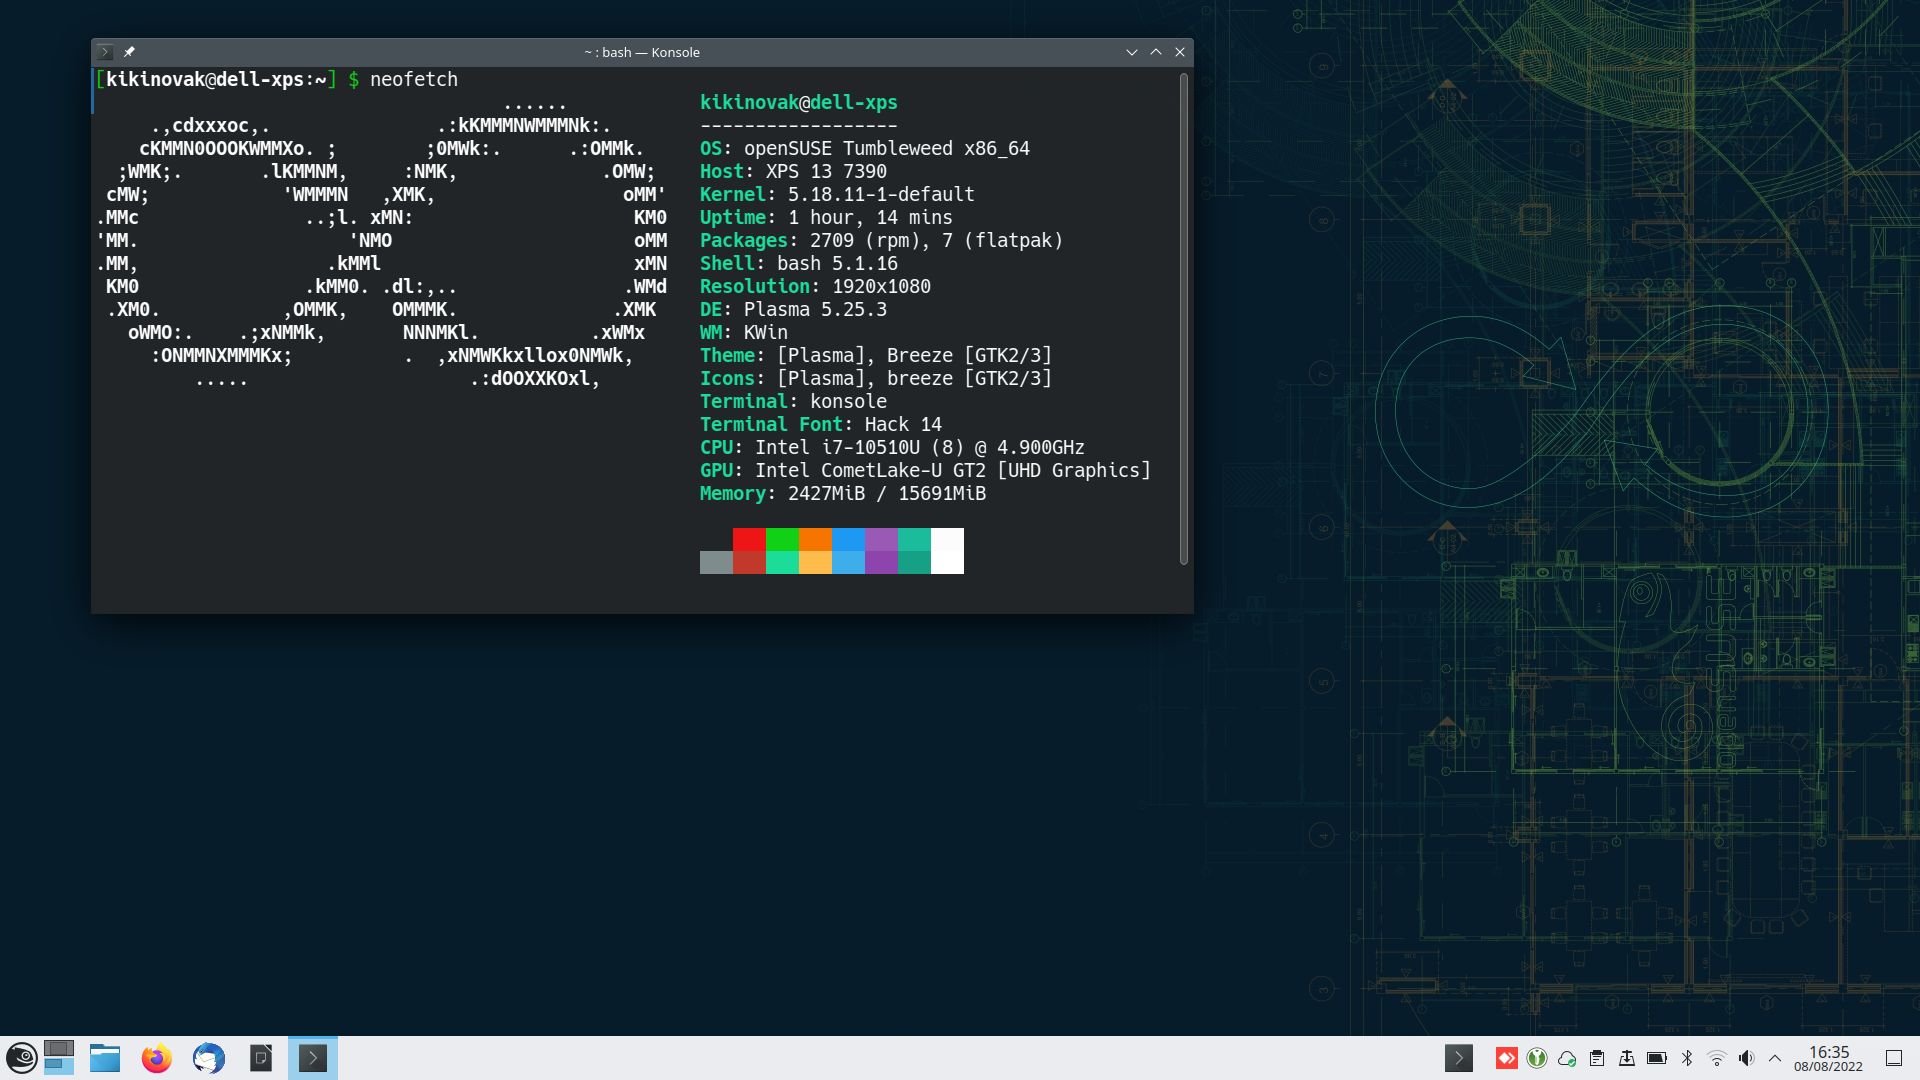Click the Konsole vertical scrollbar
This screenshot has height=1080, width=1920.
point(1184,319)
